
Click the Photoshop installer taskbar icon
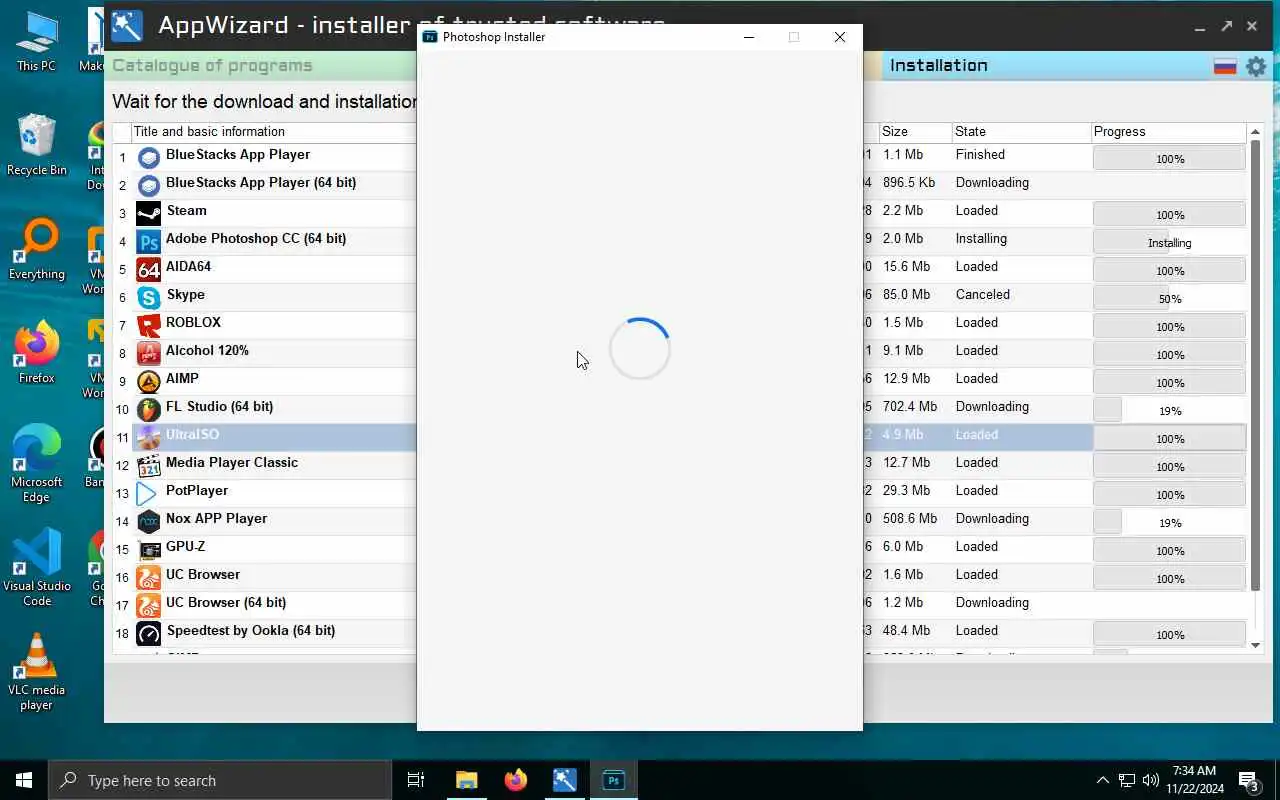(x=613, y=780)
